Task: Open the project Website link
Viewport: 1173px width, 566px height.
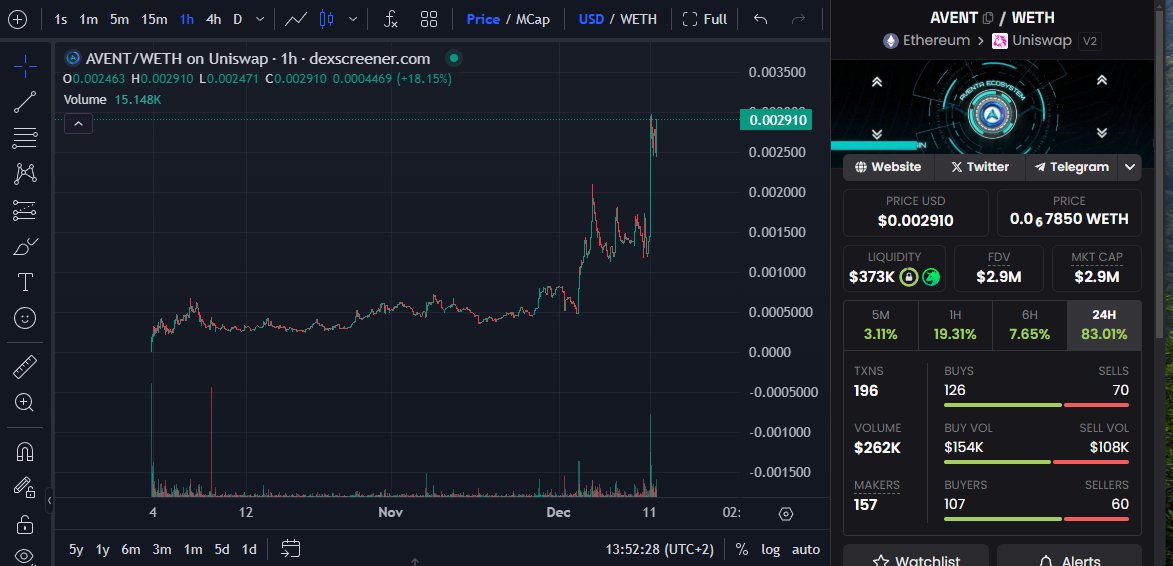Action: 889,167
